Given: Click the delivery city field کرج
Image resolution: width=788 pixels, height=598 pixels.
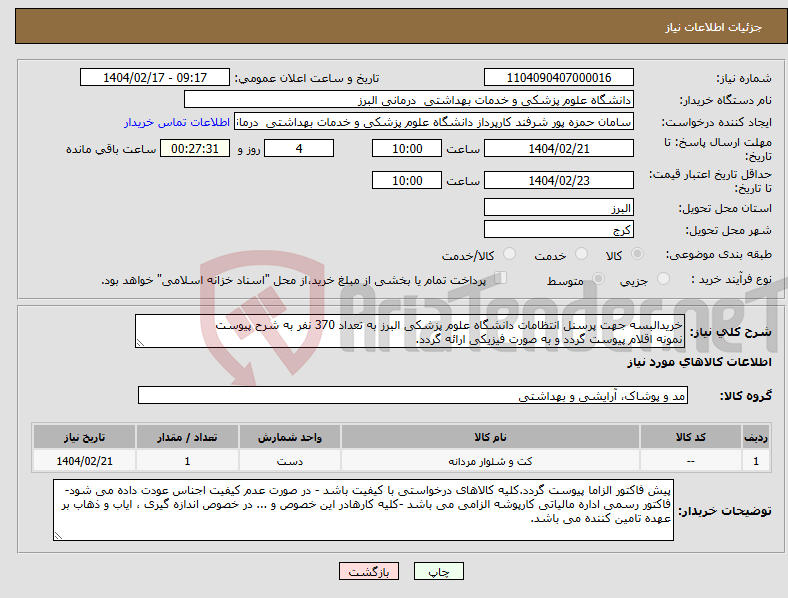Looking at the screenshot, I should tap(558, 229).
